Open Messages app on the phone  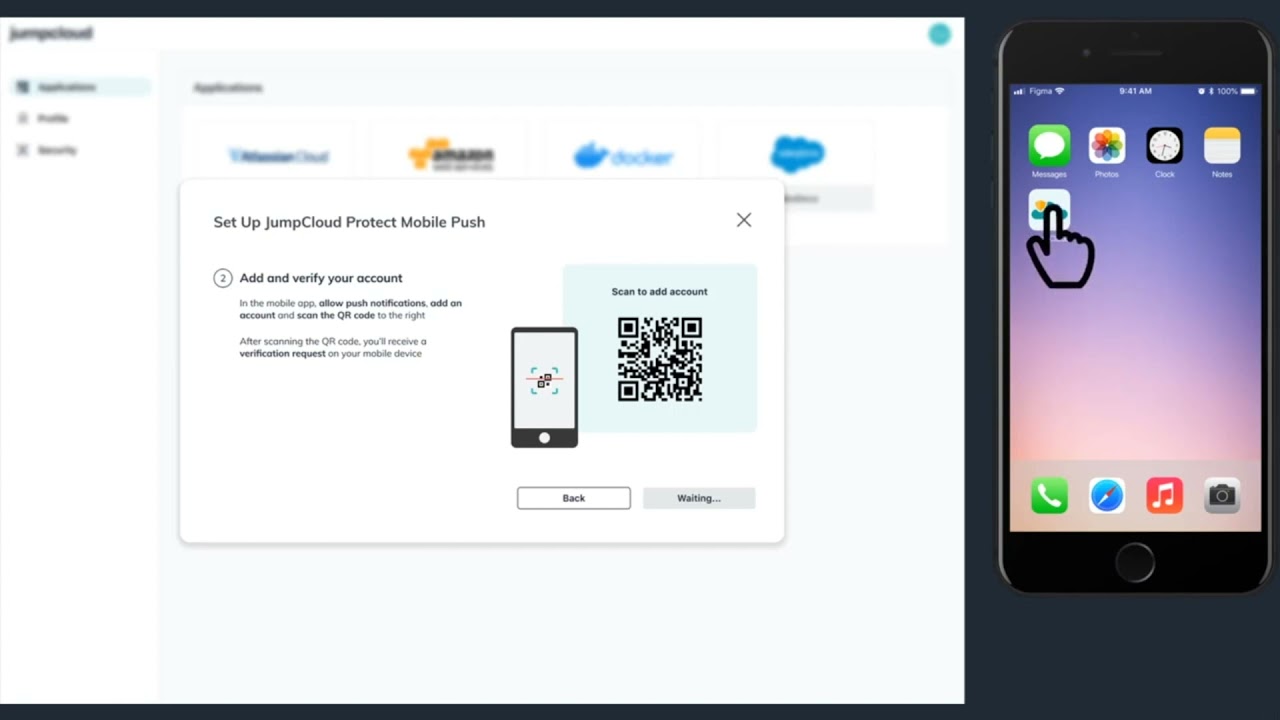coord(1049,146)
